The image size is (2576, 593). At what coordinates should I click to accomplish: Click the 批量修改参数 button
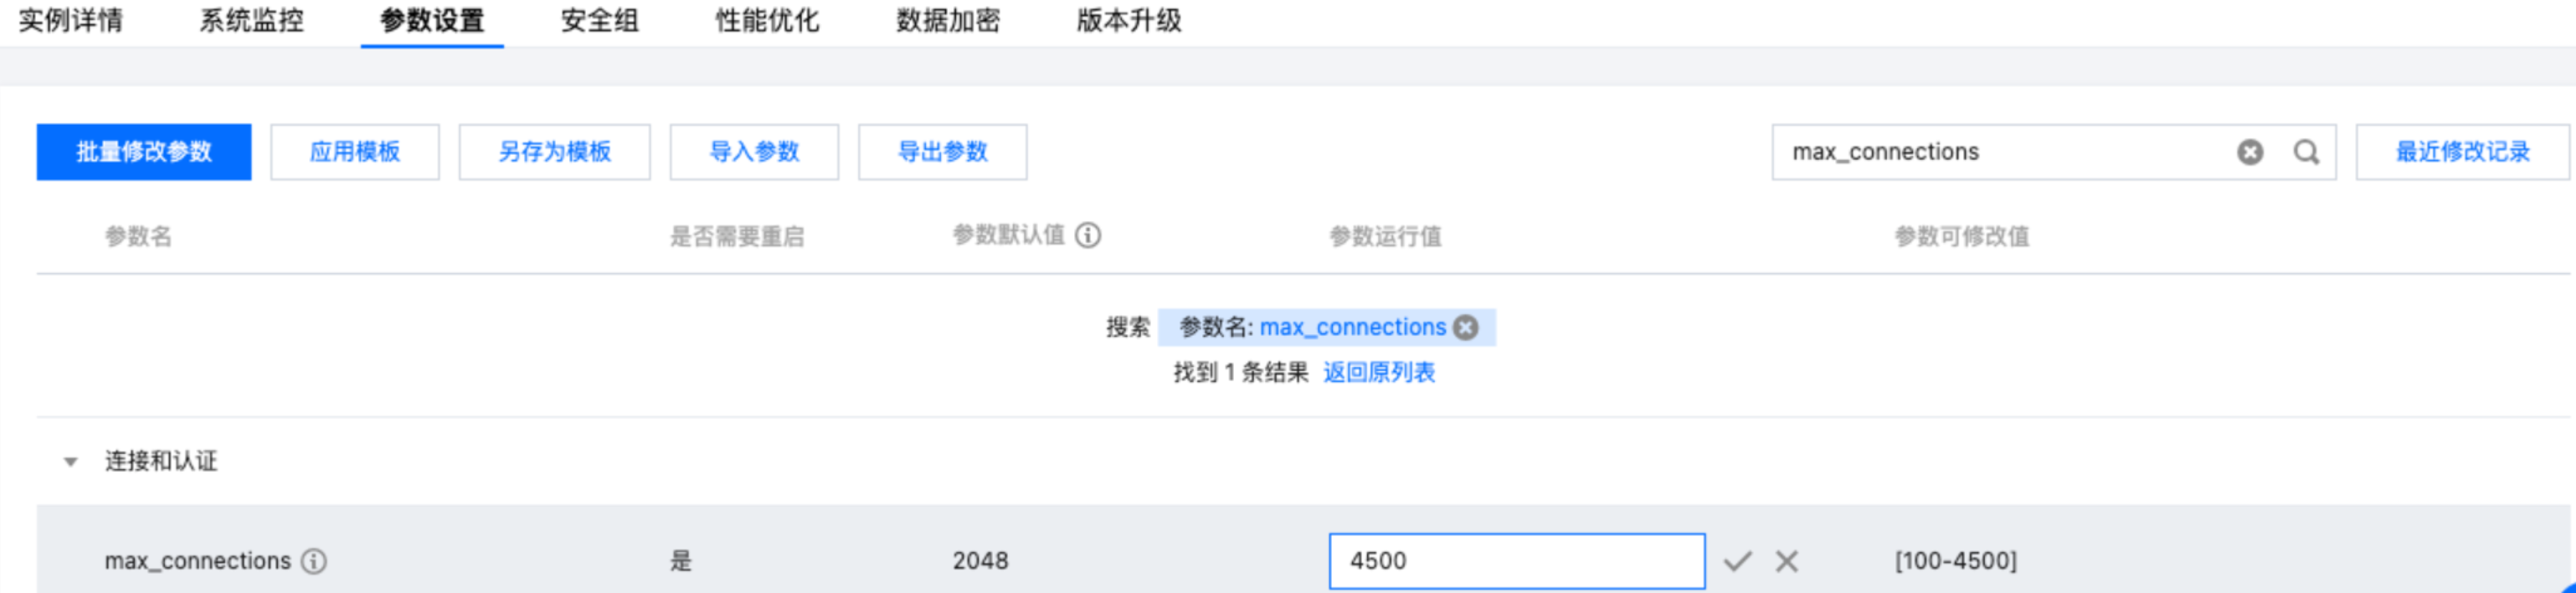(144, 152)
